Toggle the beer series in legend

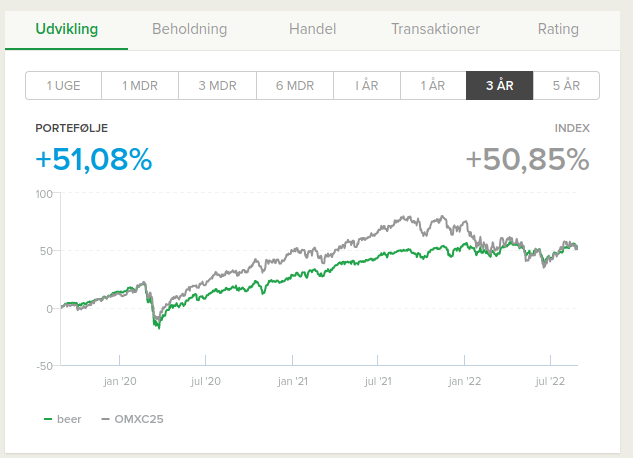[x=70, y=419]
